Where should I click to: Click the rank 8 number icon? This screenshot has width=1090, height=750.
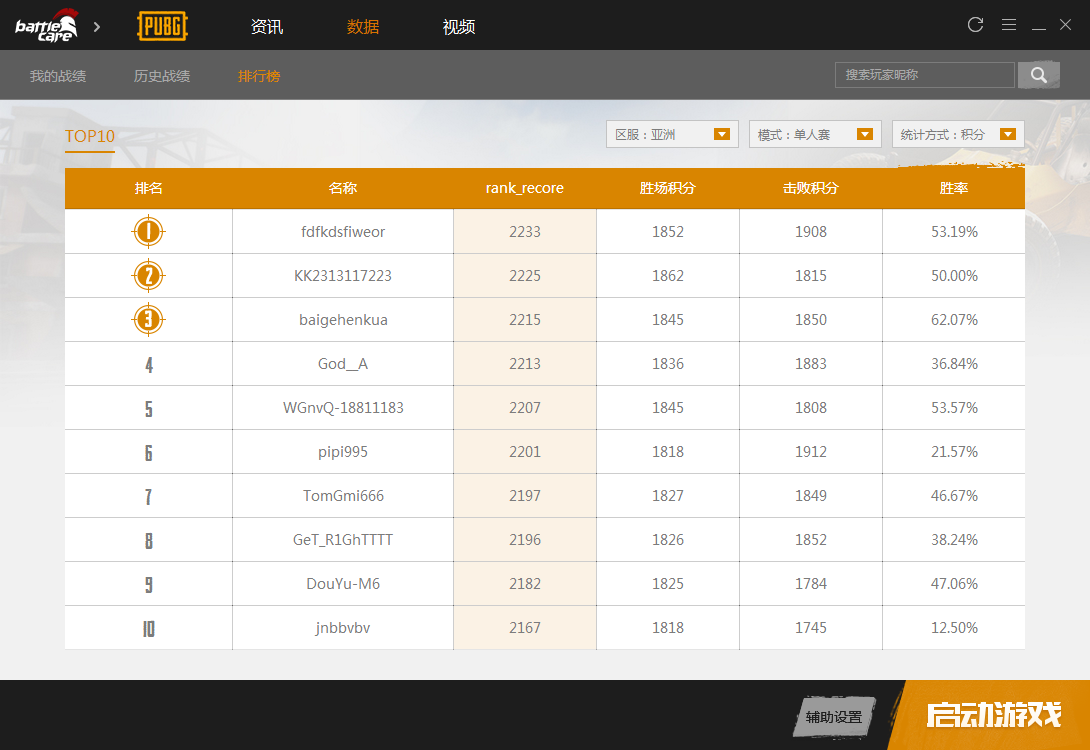[x=149, y=540]
